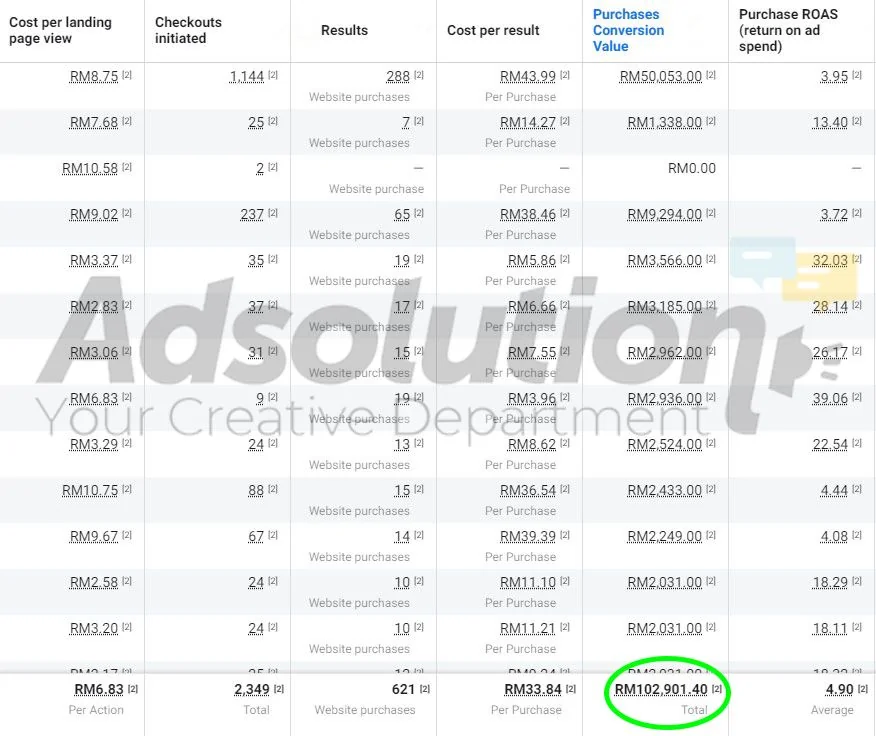Click the Purchase ROAS column header
The height and width of the screenshot is (736, 876).
[788, 30]
